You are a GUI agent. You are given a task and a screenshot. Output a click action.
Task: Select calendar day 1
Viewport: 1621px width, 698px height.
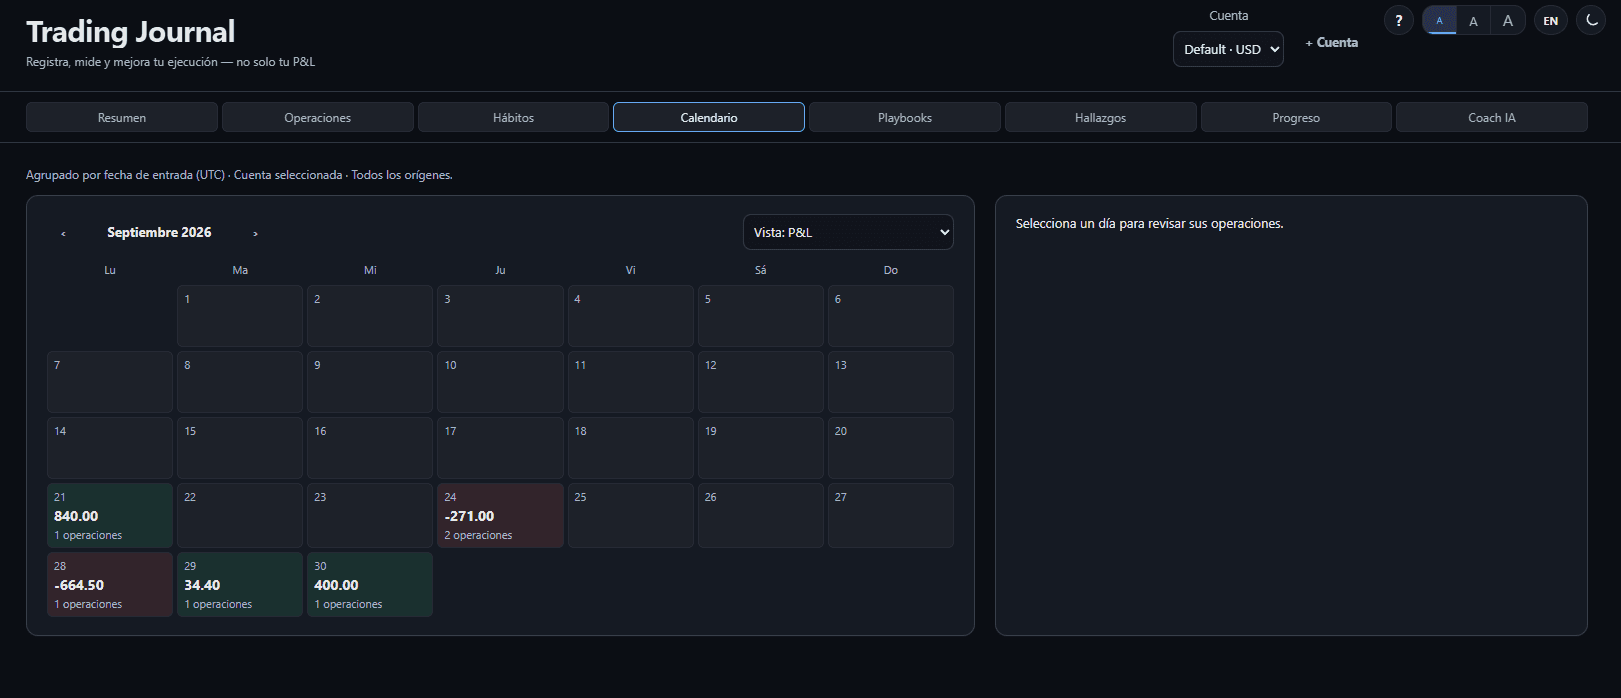tap(240, 316)
